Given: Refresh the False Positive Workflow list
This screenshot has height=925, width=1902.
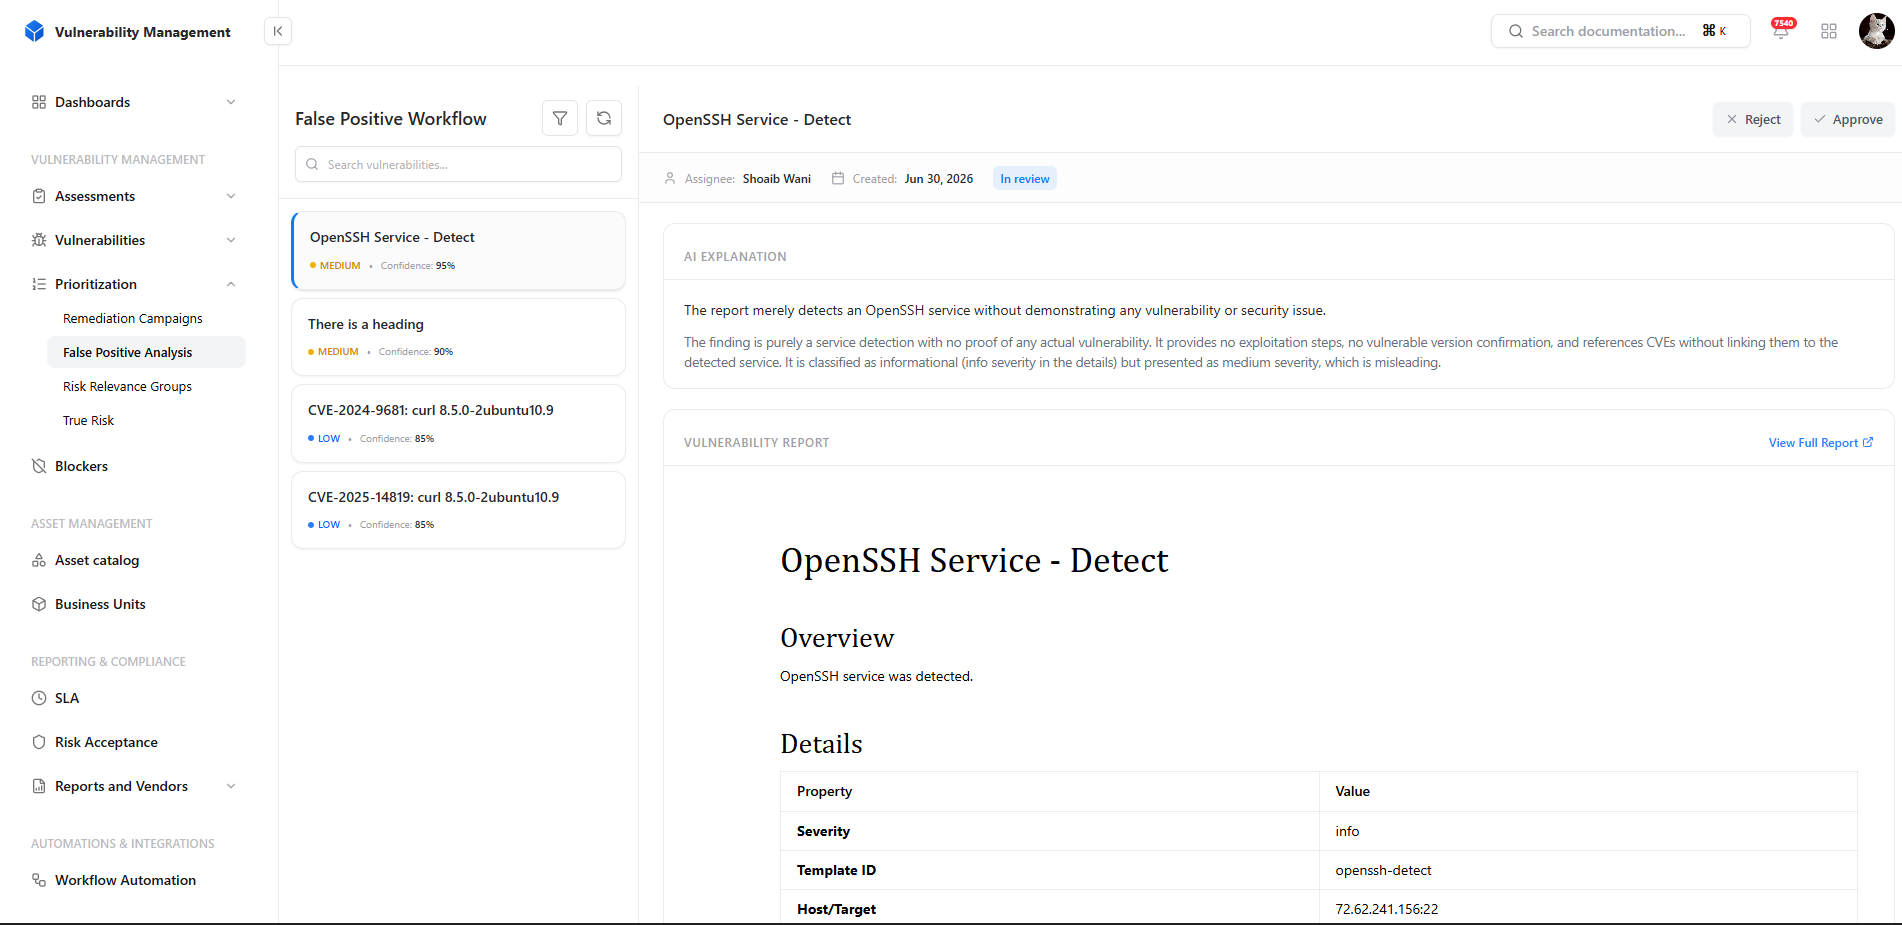Looking at the screenshot, I should pyautogui.click(x=604, y=118).
